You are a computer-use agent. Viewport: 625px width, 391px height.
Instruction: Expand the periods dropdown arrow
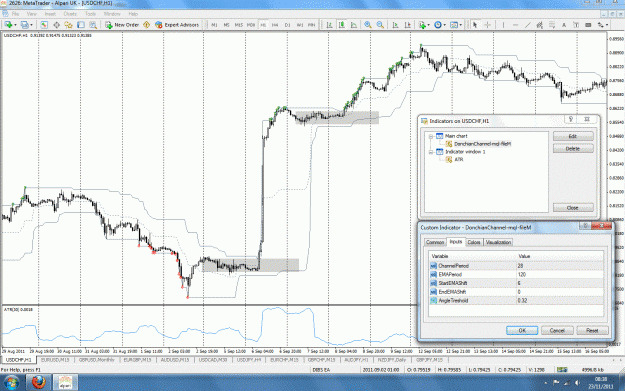444,25
